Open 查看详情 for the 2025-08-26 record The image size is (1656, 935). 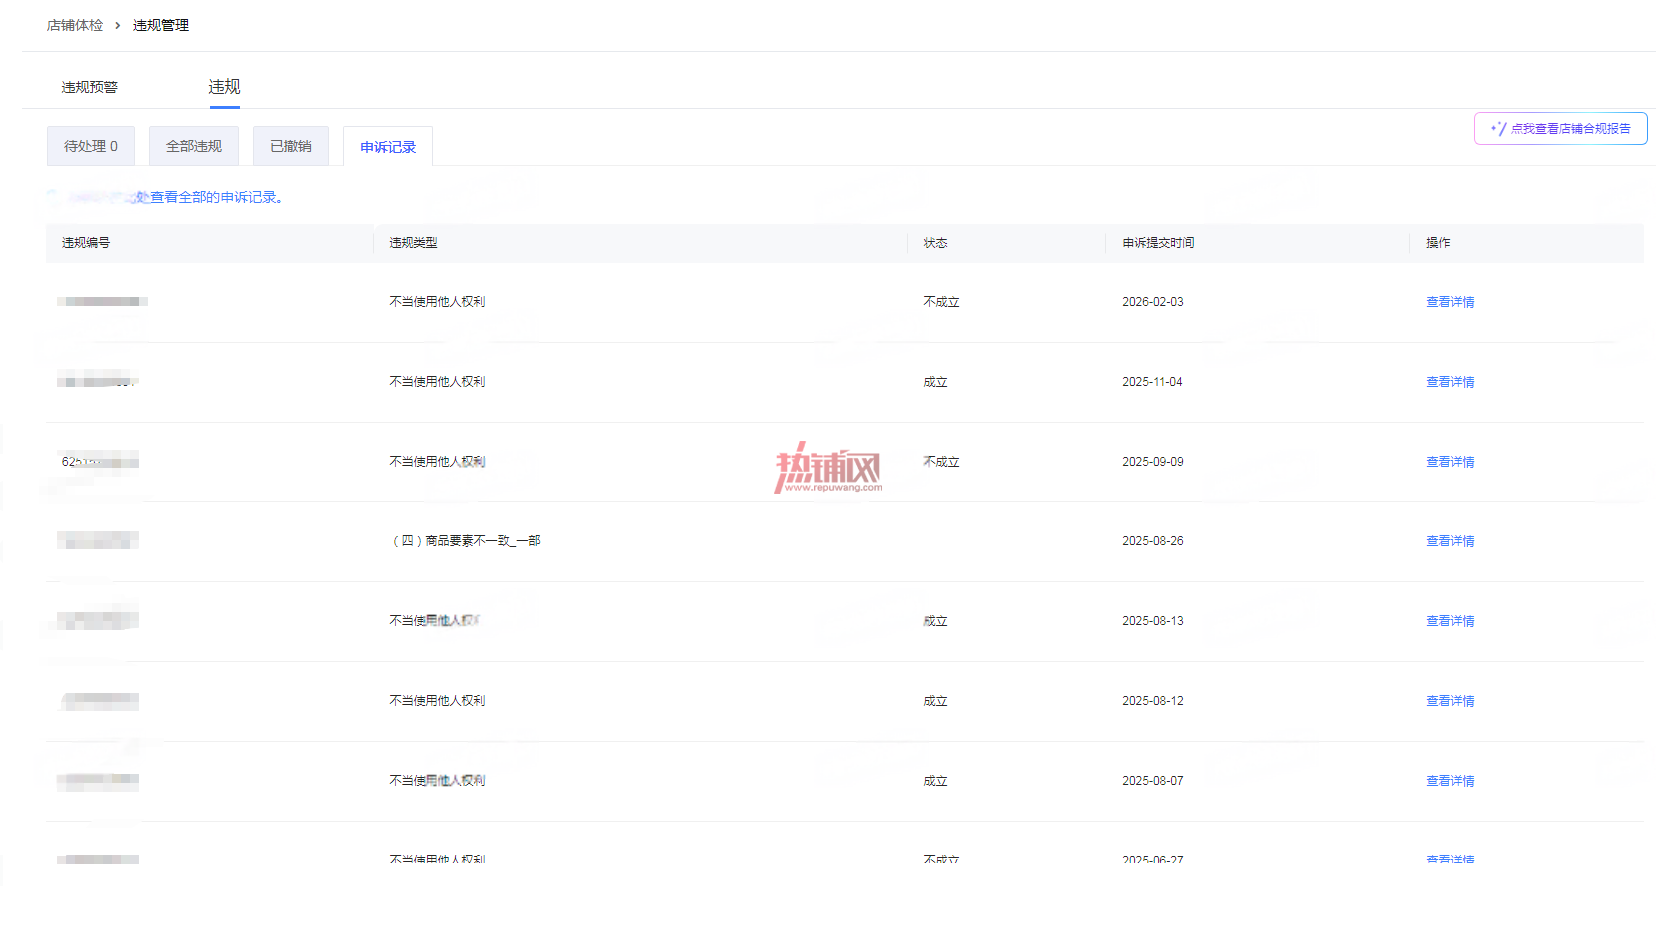[x=1450, y=541]
